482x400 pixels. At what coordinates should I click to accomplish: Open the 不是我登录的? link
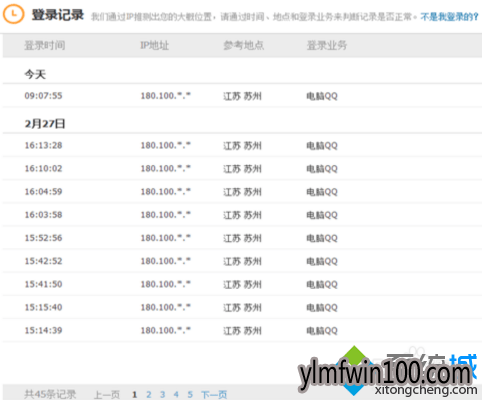pyautogui.click(x=449, y=17)
